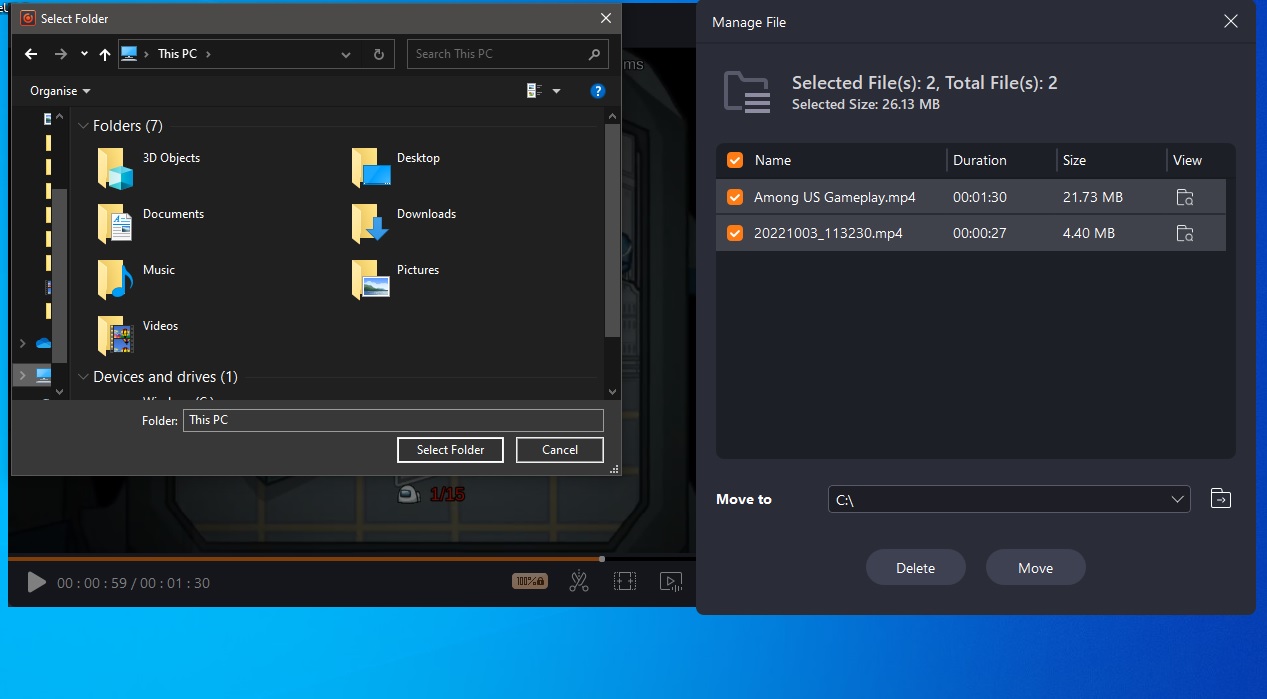The image size is (1267, 699).
Task: Go back in the Select Folder dialog
Action: pyautogui.click(x=31, y=54)
